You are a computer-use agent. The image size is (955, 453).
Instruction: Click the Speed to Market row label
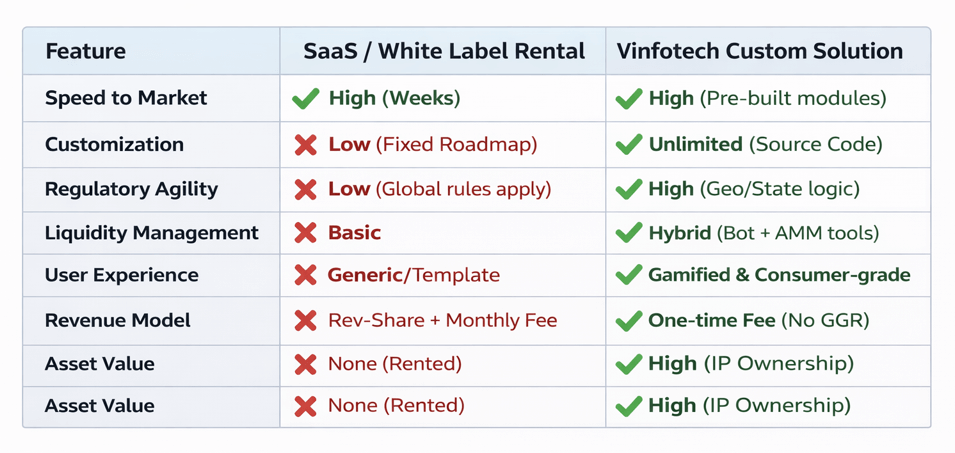[x=126, y=98]
